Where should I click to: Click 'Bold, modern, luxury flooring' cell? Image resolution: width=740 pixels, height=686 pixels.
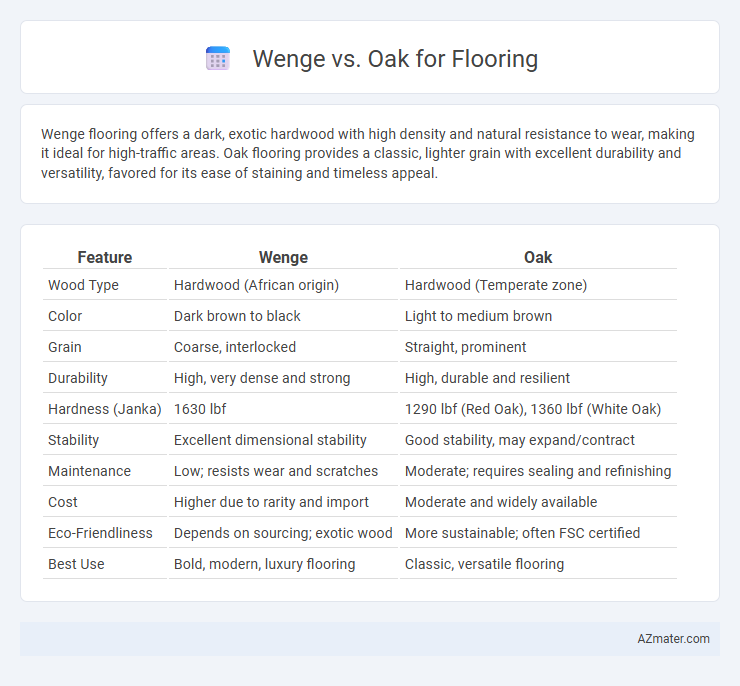(x=264, y=564)
